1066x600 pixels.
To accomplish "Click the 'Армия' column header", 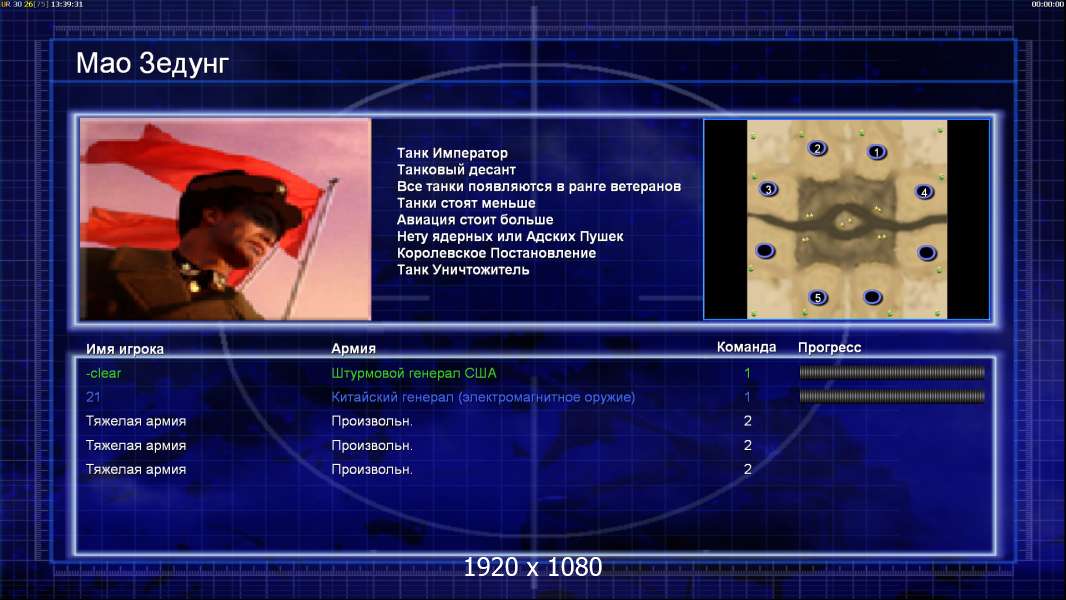I will coord(353,348).
